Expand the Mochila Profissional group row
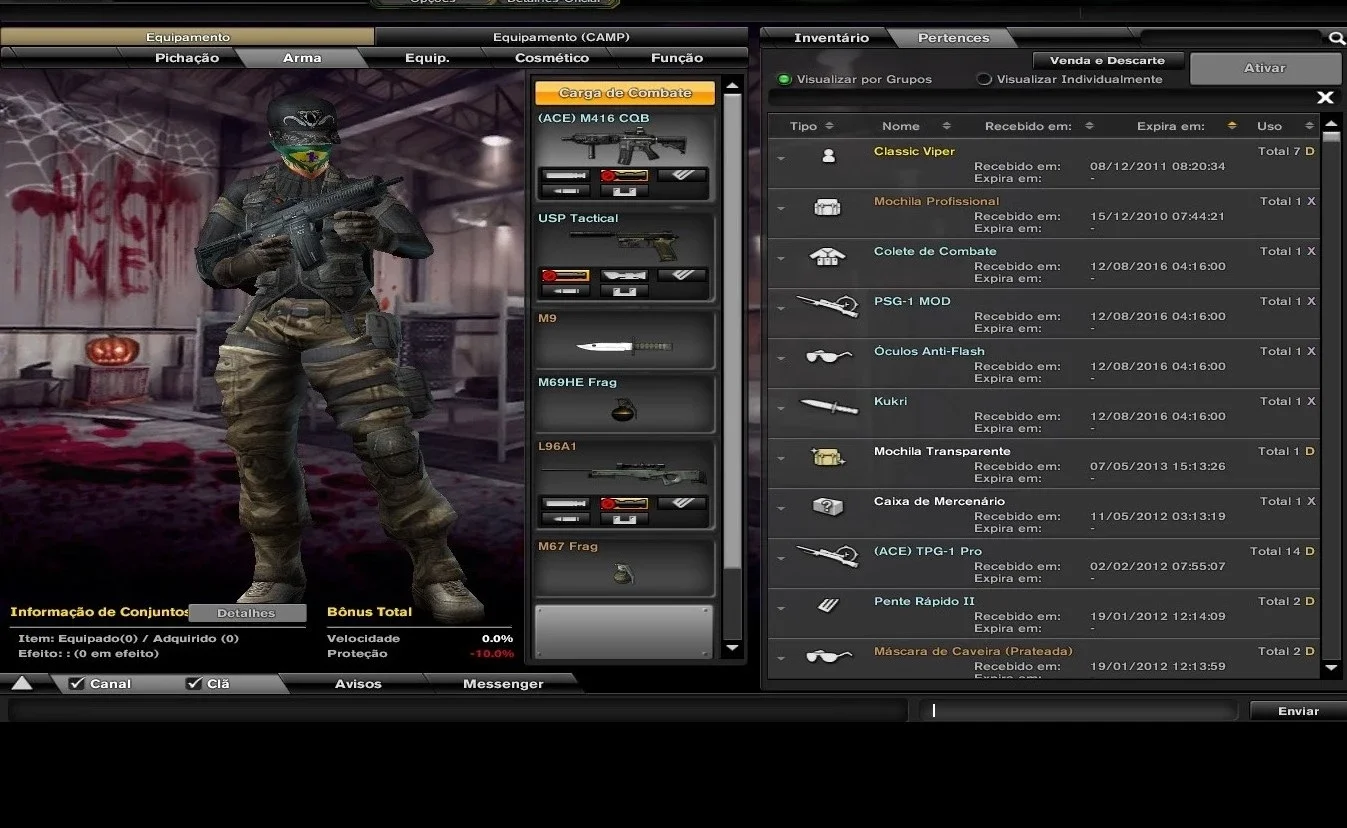Viewport: 1347px width, 828px height. [x=781, y=208]
